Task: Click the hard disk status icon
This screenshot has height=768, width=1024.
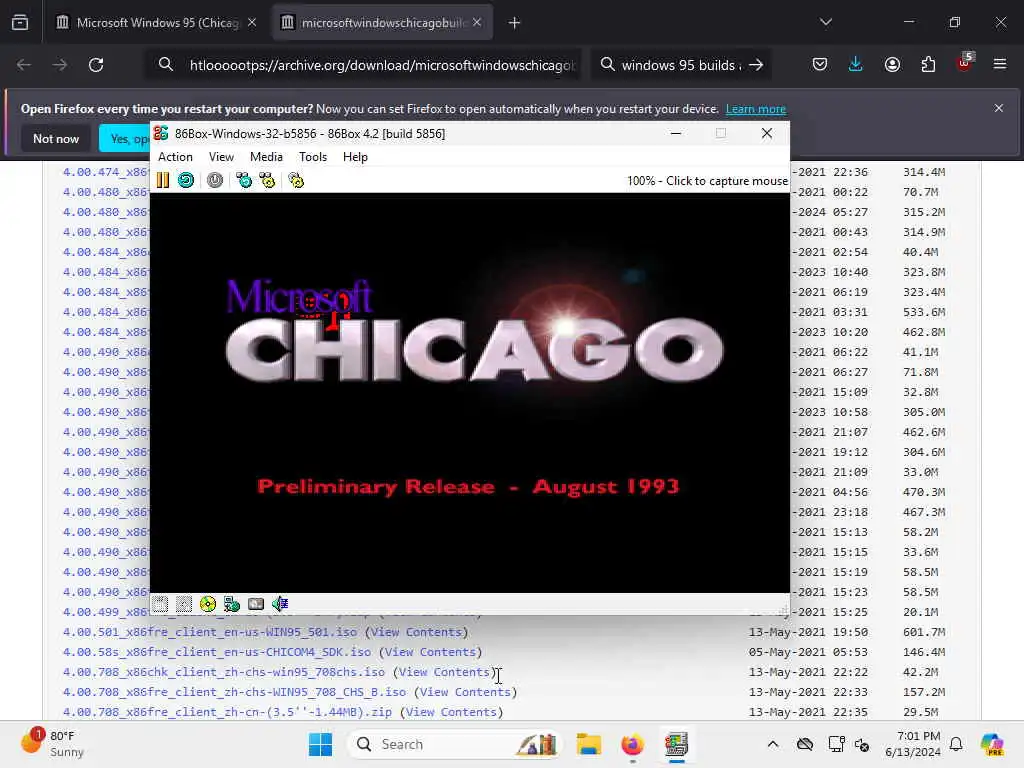Action: pyautogui.click(x=256, y=604)
